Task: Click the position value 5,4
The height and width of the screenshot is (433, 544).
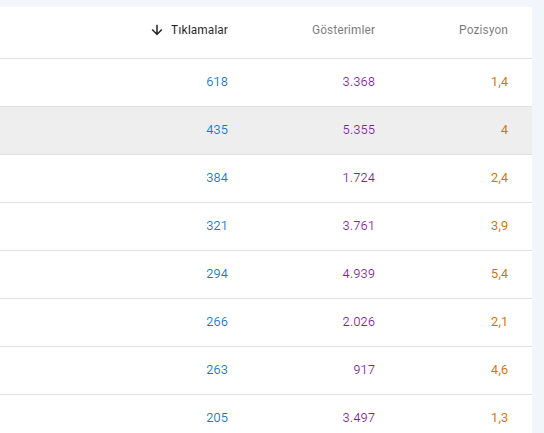Action: (x=499, y=274)
